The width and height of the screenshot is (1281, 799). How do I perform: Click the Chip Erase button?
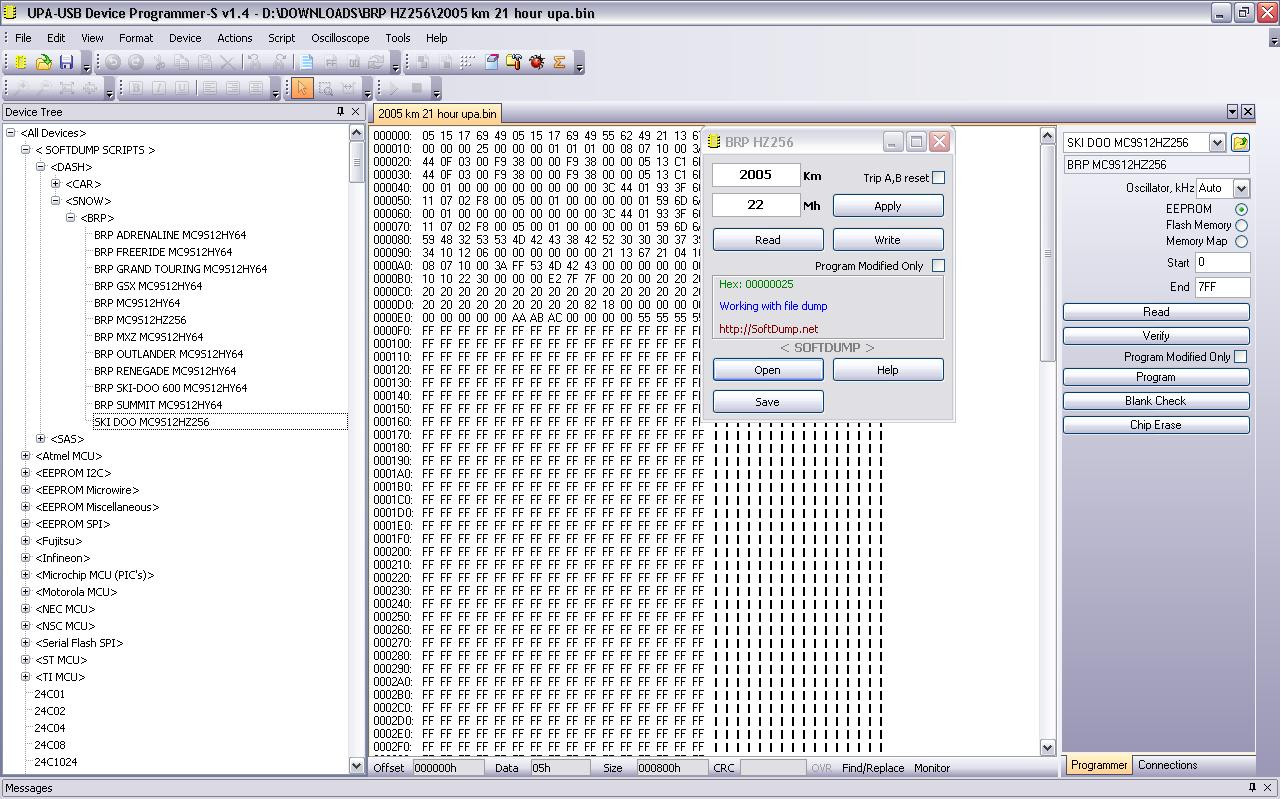1155,425
